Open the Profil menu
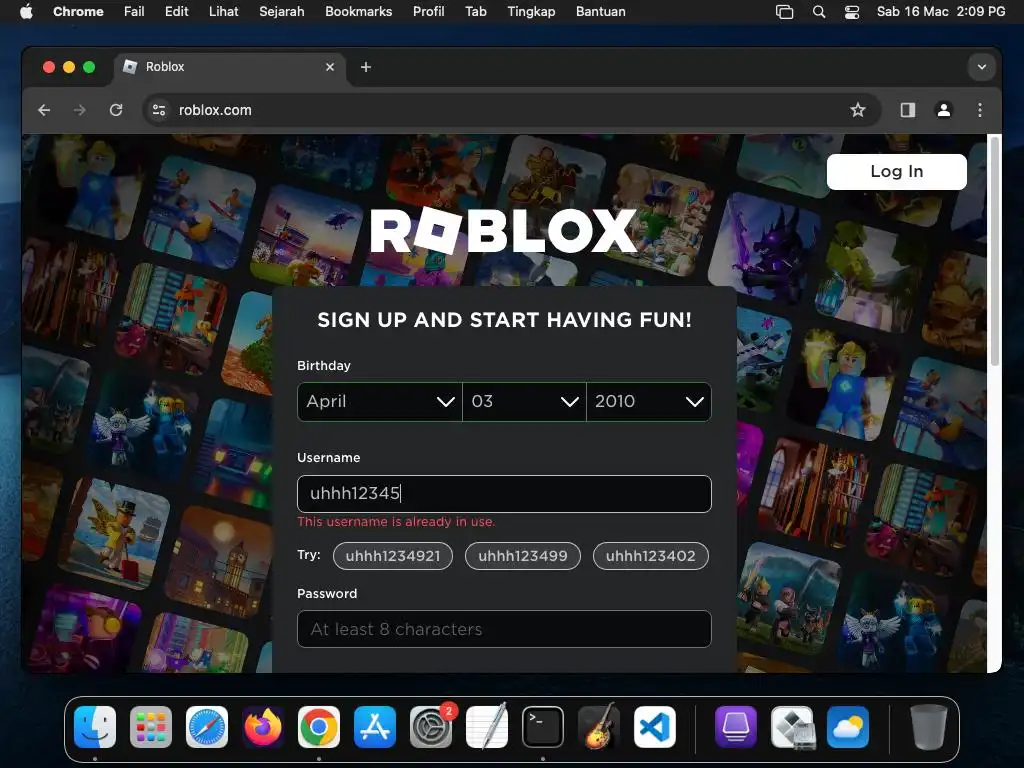Screen dimensions: 1024x768 click(428, 12)
